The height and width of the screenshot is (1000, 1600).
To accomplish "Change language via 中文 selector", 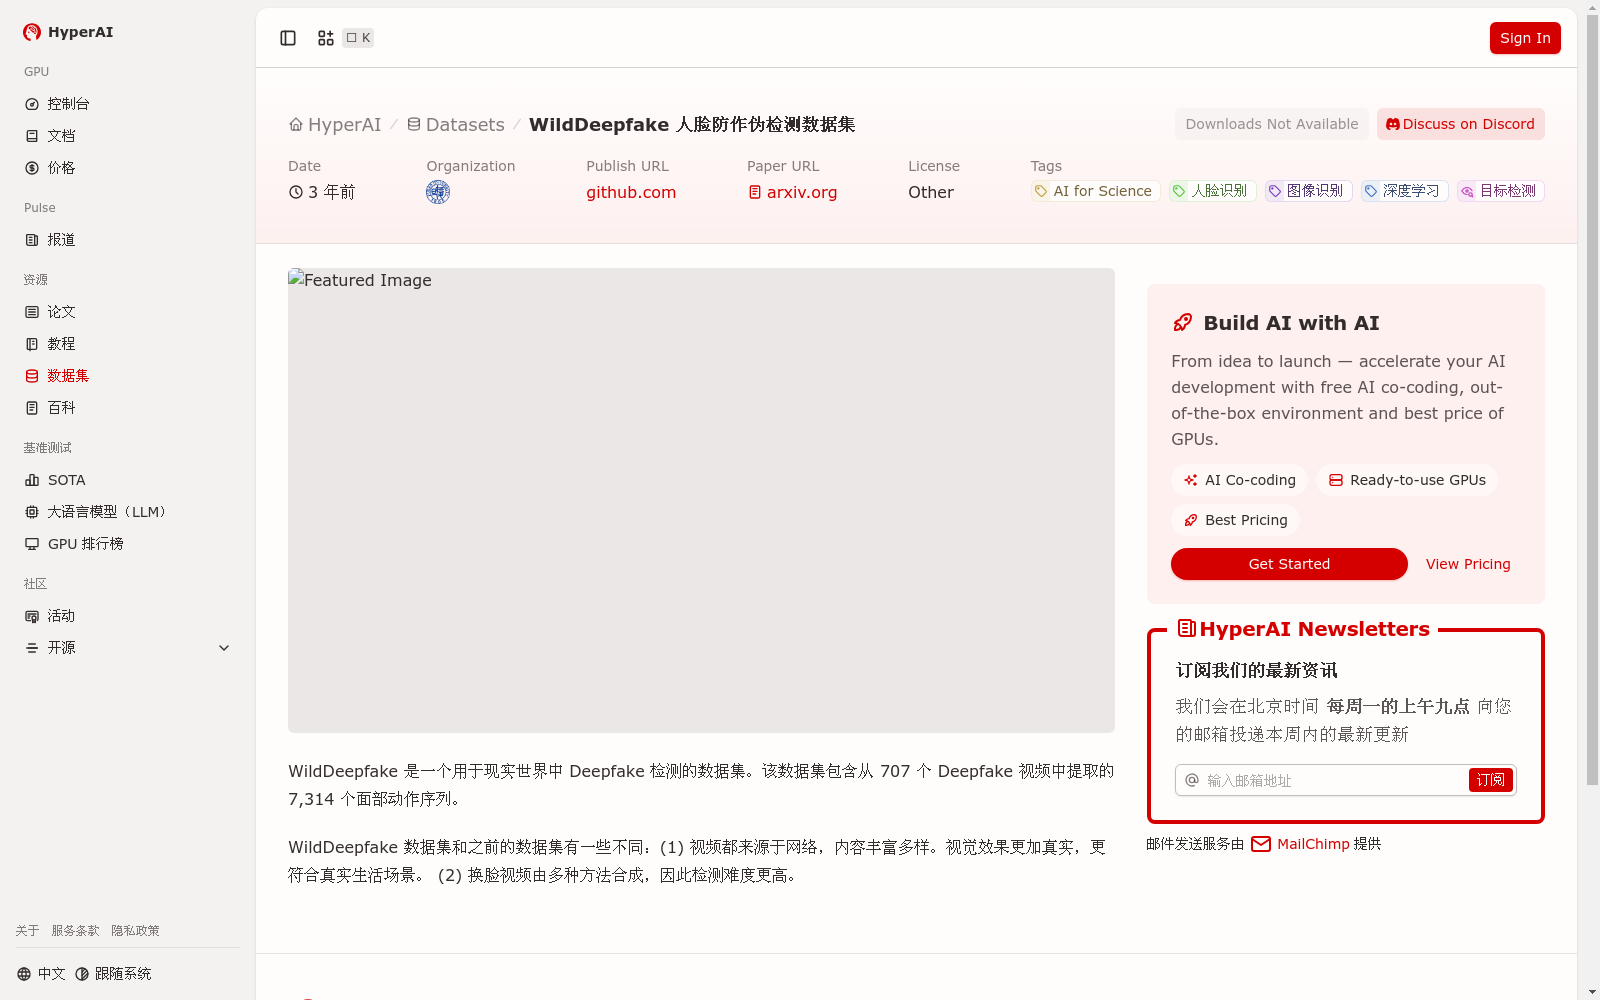I will [x=41, y=974].
